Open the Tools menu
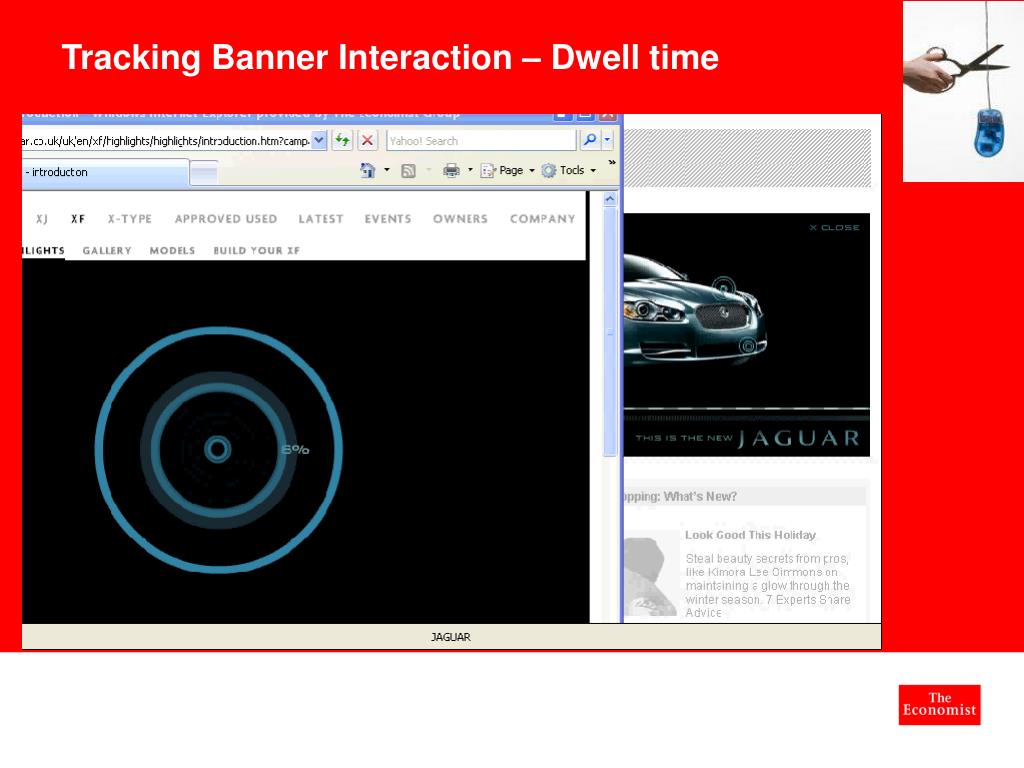 569,170
